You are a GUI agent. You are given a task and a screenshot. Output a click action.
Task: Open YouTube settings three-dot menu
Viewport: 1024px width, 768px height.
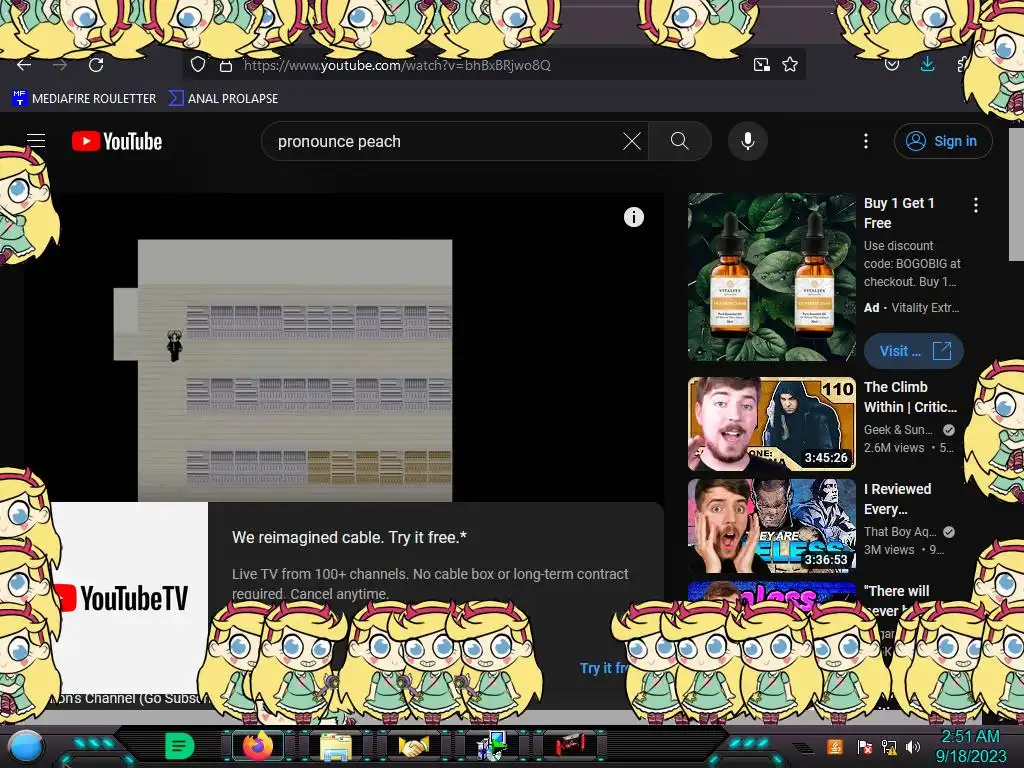click(x=866, y=141)
